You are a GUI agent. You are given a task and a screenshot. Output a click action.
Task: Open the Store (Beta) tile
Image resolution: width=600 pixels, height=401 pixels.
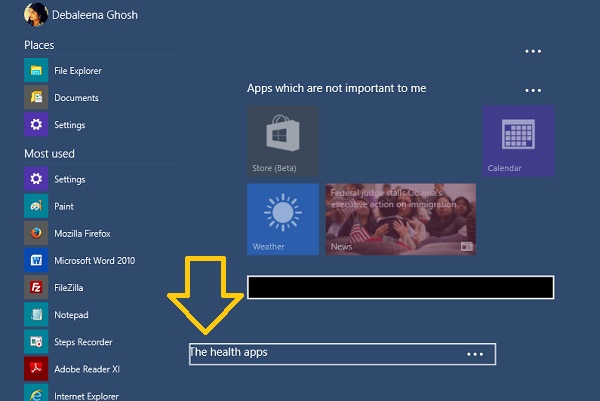(283, 141)
